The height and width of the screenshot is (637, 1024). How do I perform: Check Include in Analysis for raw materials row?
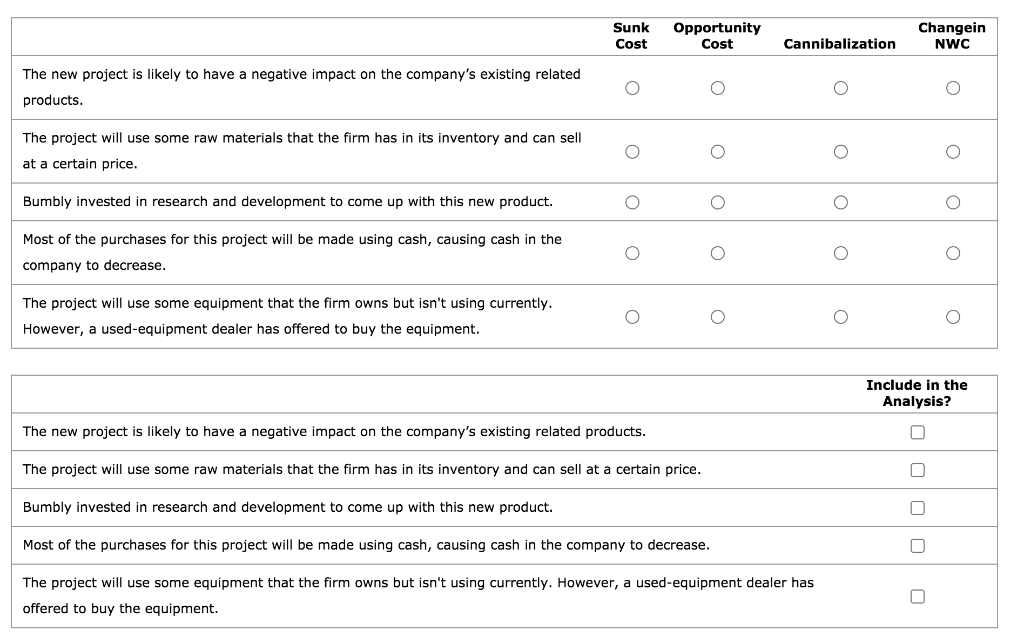918,470
